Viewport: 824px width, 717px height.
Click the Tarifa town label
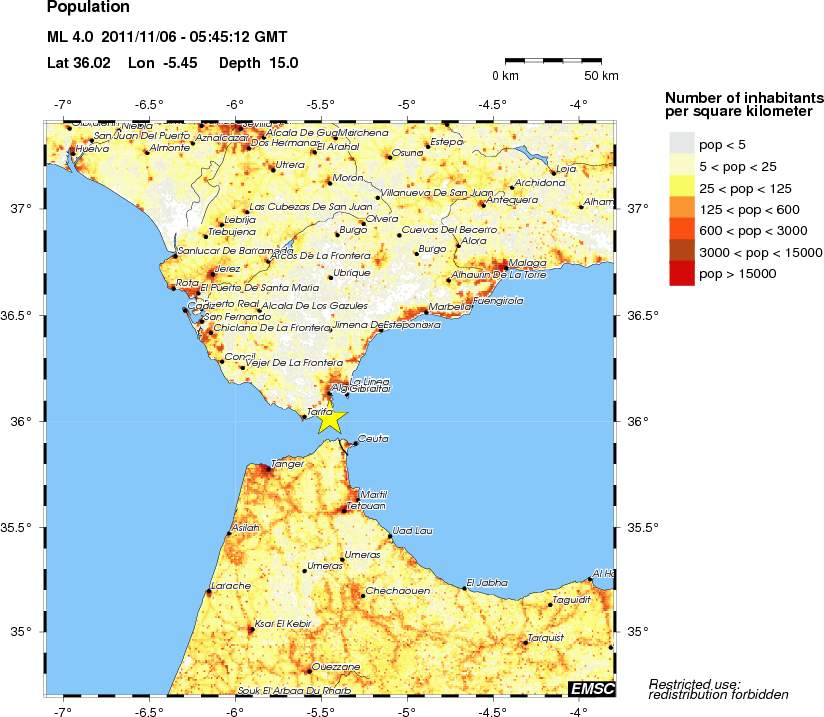tap(319, 411)
